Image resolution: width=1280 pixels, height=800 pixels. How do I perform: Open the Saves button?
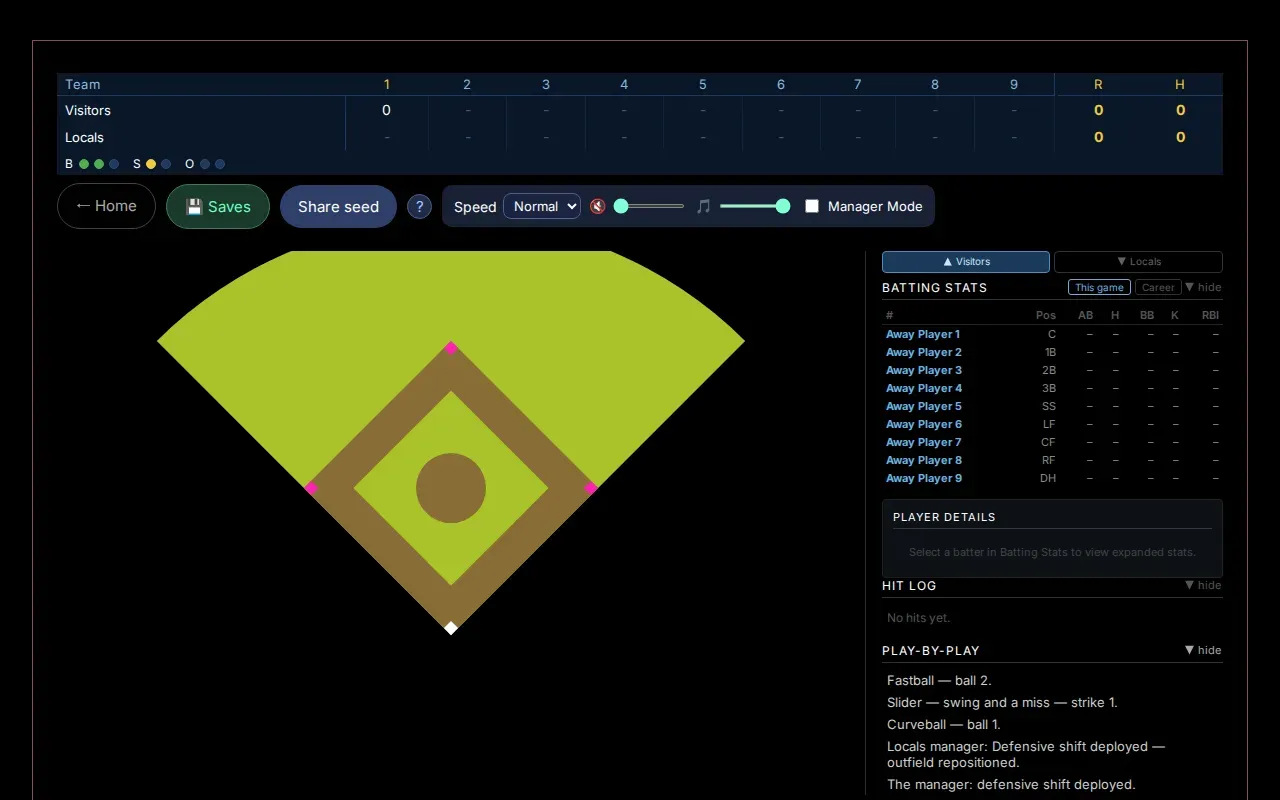coord(218,206)
